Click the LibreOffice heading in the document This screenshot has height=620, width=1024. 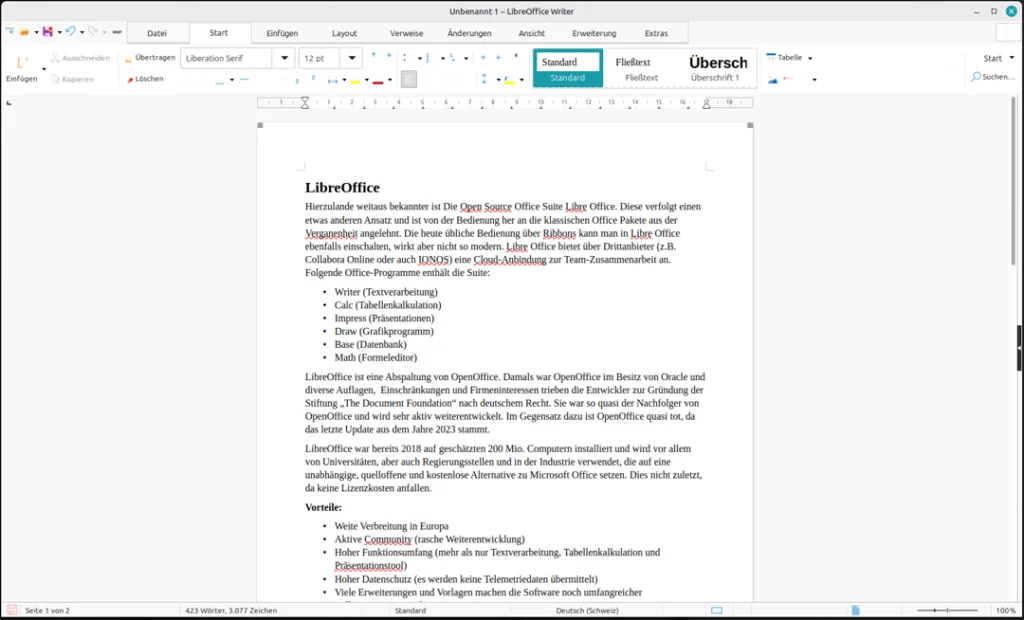tap(342, 188)
